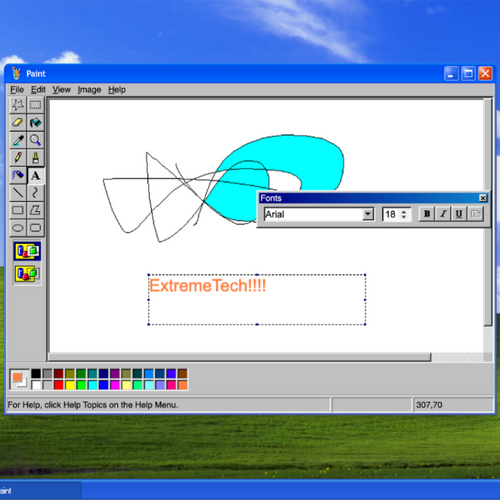Click the status bar Help Topics message
500x500 pixels.
pos(93,405)
